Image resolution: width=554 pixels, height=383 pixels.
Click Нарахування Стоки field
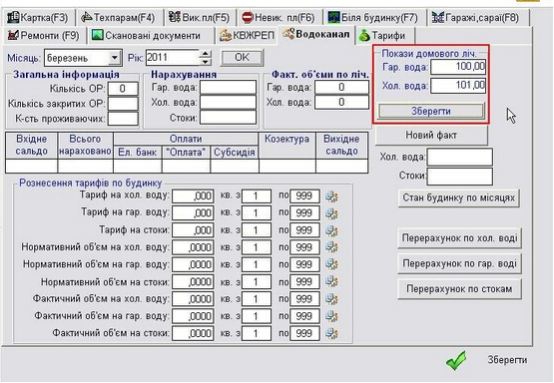tap(228, 118)
